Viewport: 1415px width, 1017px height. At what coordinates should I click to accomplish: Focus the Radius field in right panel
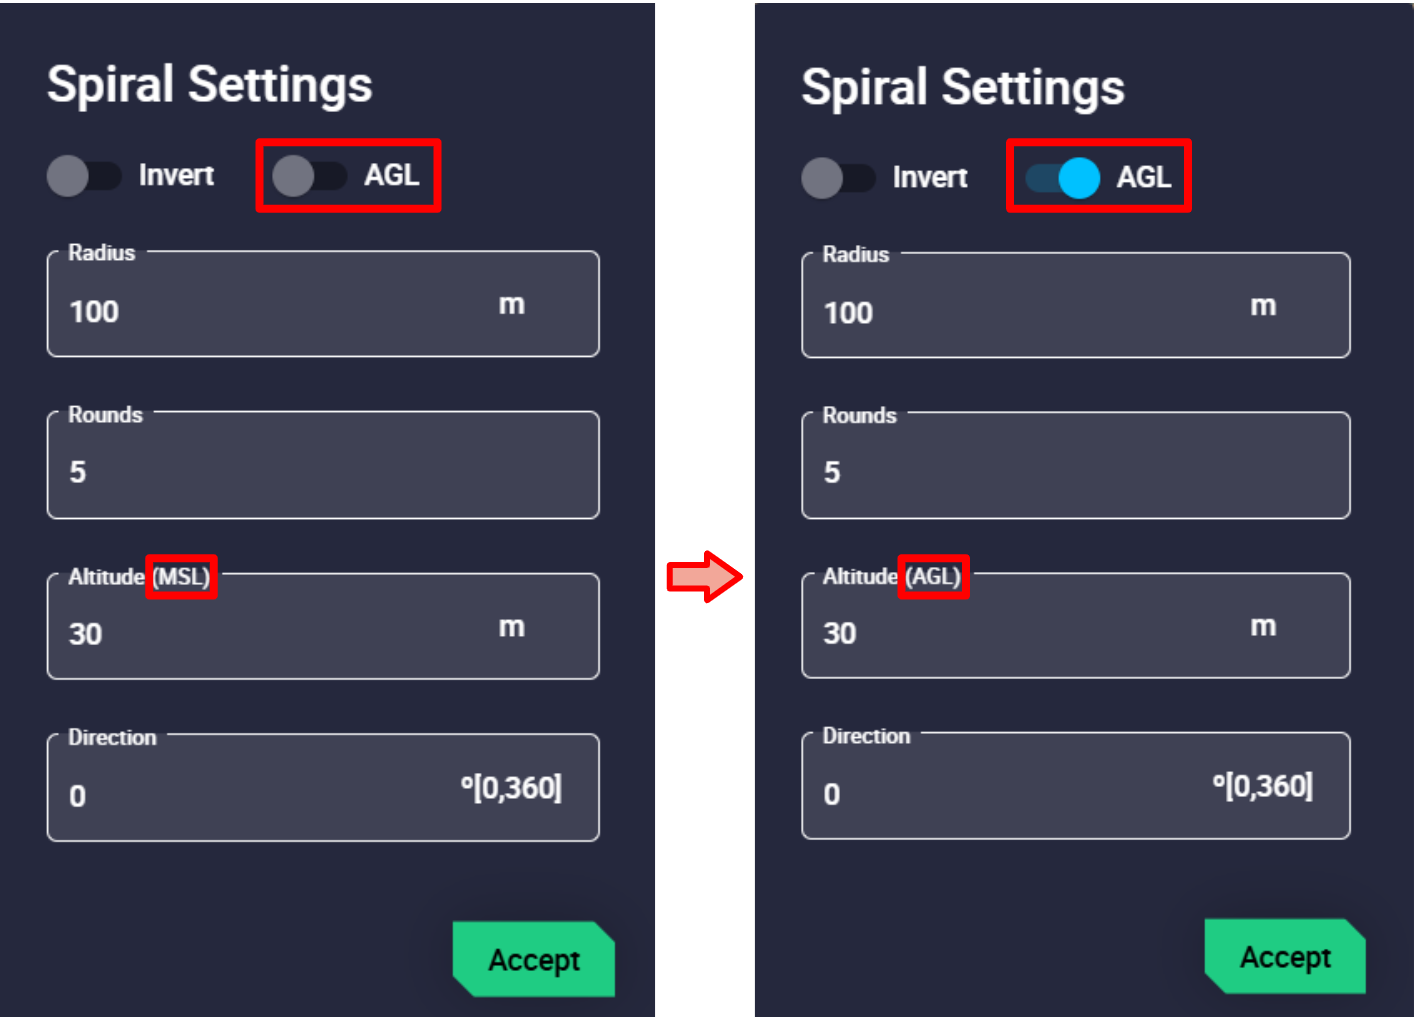point(1030,312)
